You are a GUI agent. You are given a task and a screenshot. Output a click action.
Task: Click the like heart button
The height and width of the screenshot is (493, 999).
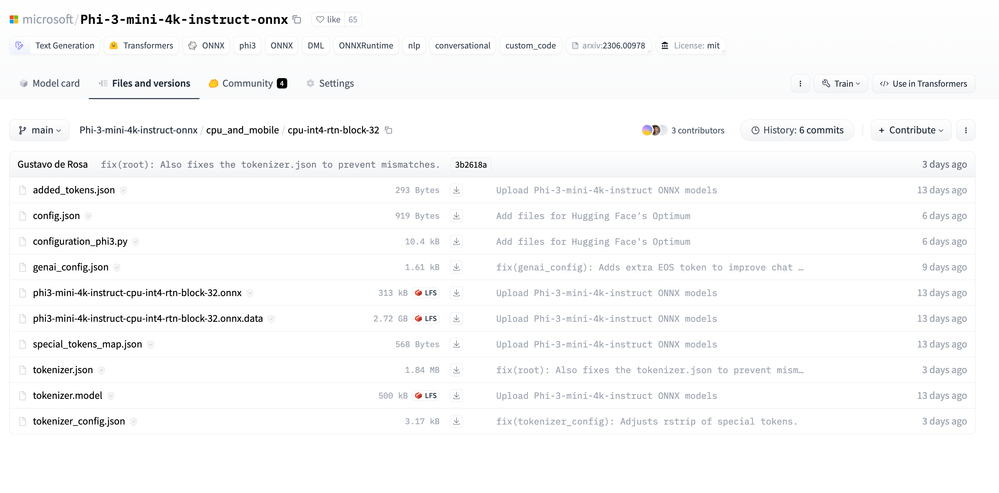click(328, 20)
